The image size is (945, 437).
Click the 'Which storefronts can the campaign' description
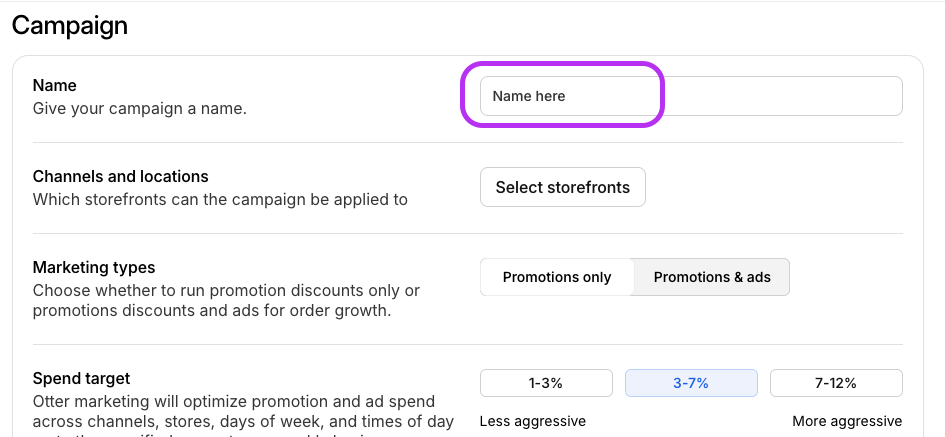click(220, 199)
